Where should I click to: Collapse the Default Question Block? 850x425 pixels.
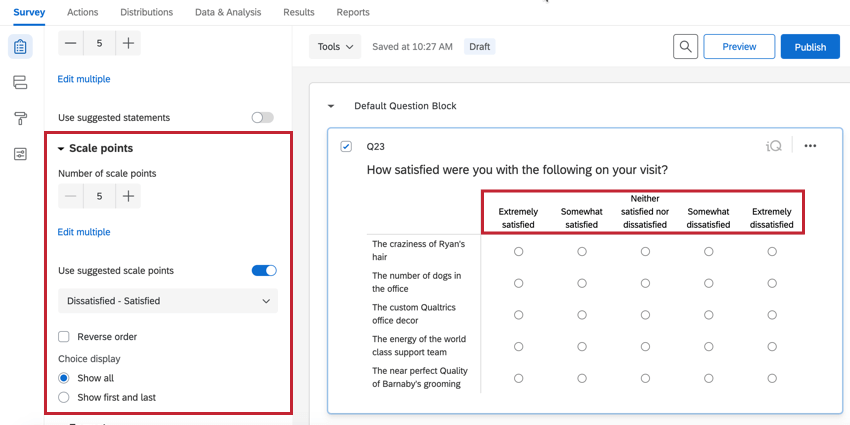point(331,106)
